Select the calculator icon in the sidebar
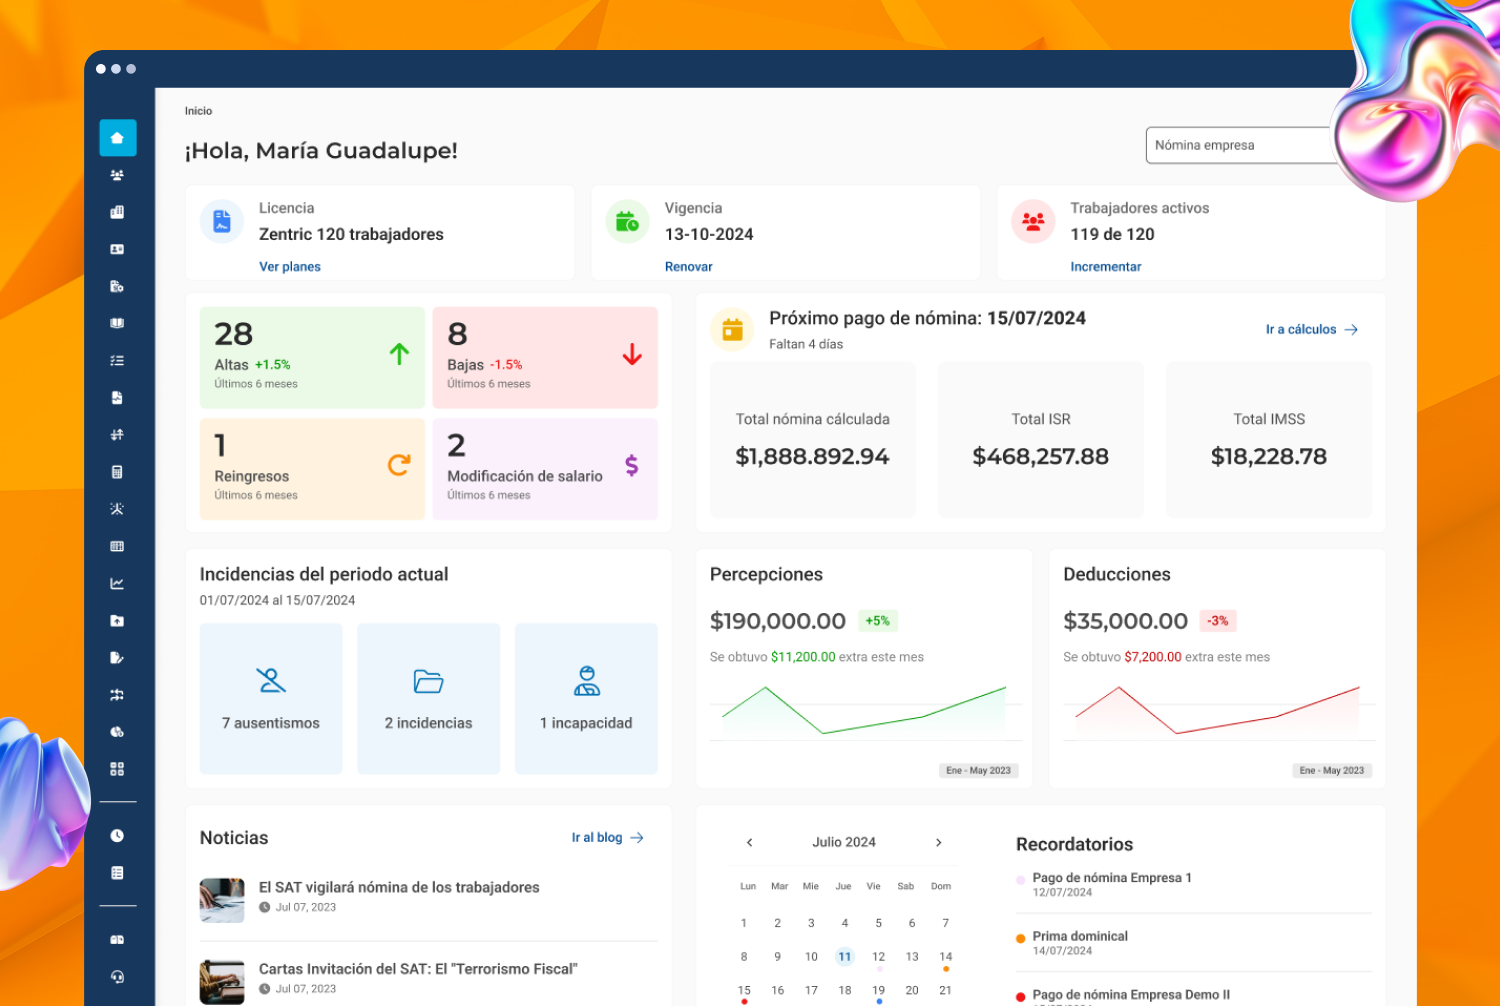The width and height of the screenshot is (1500, 1006). click(x=117, y=472)
